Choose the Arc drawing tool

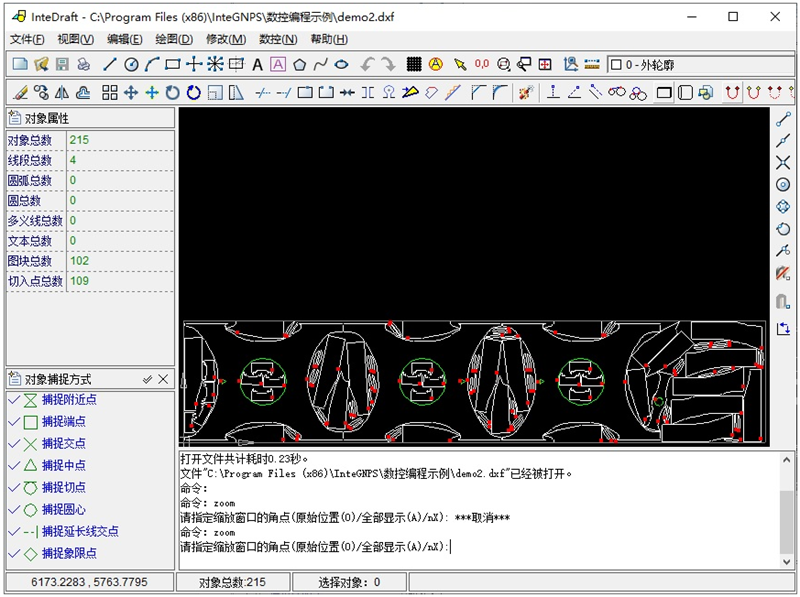tap(152, 64)
